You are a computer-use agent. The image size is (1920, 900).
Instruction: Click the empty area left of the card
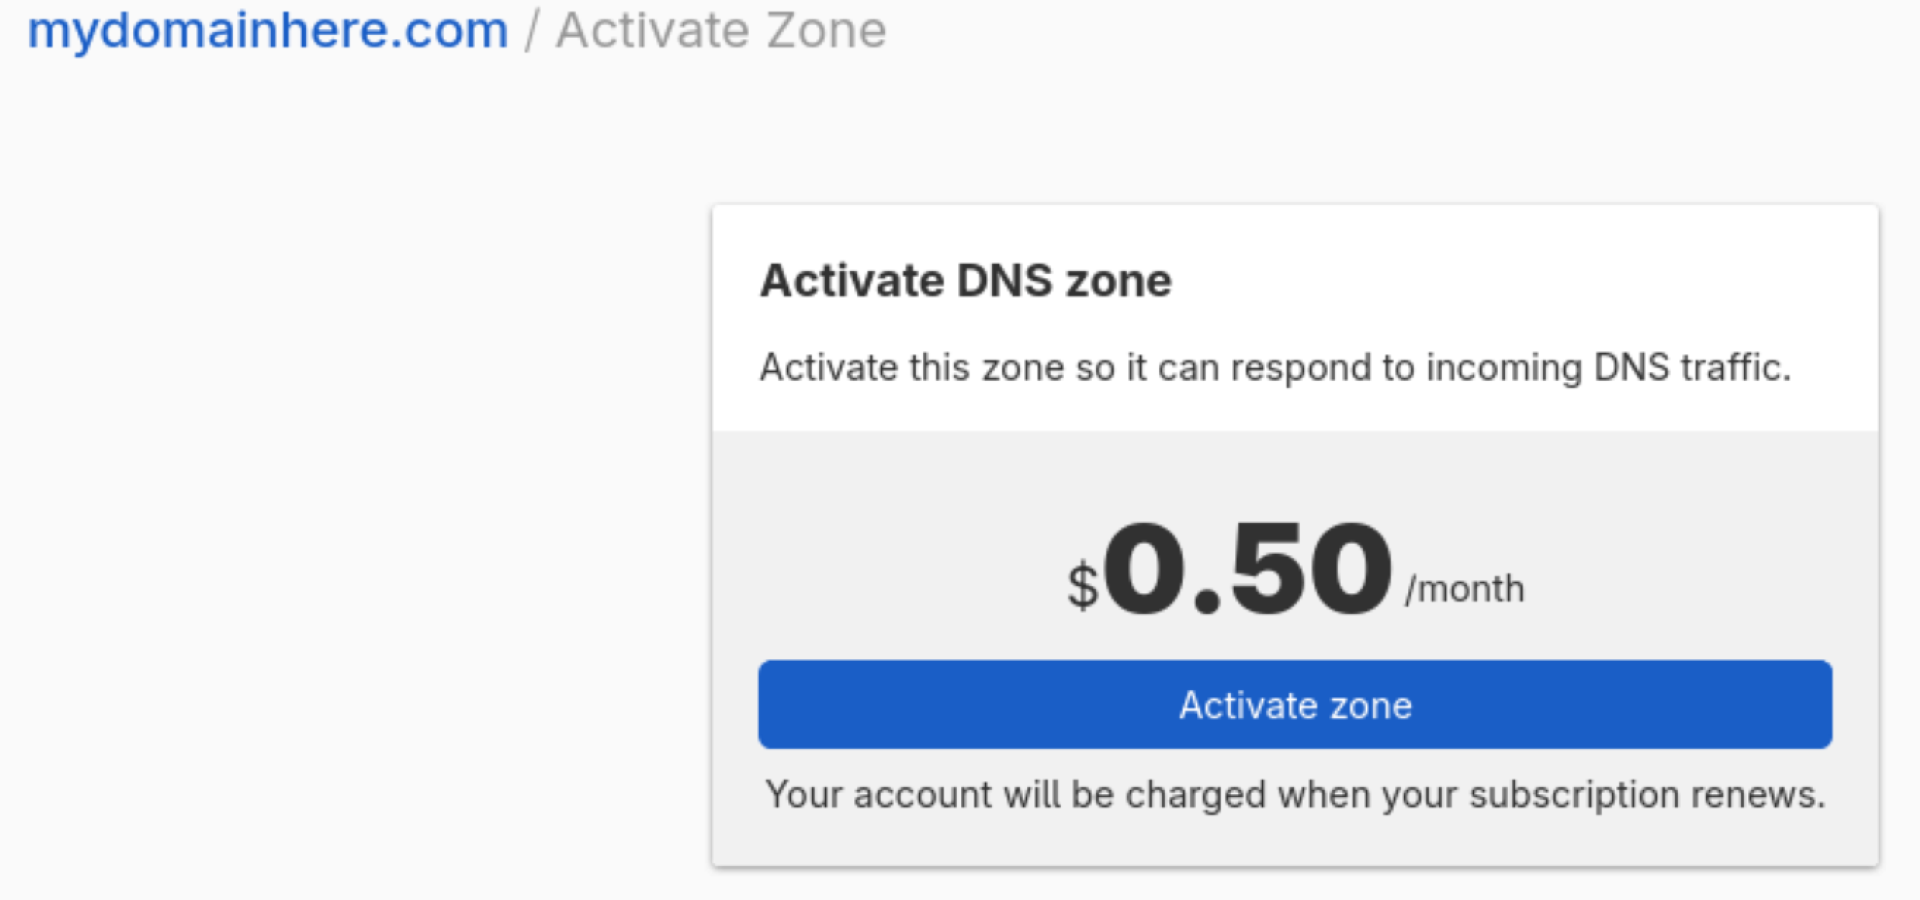click(350, 500)
